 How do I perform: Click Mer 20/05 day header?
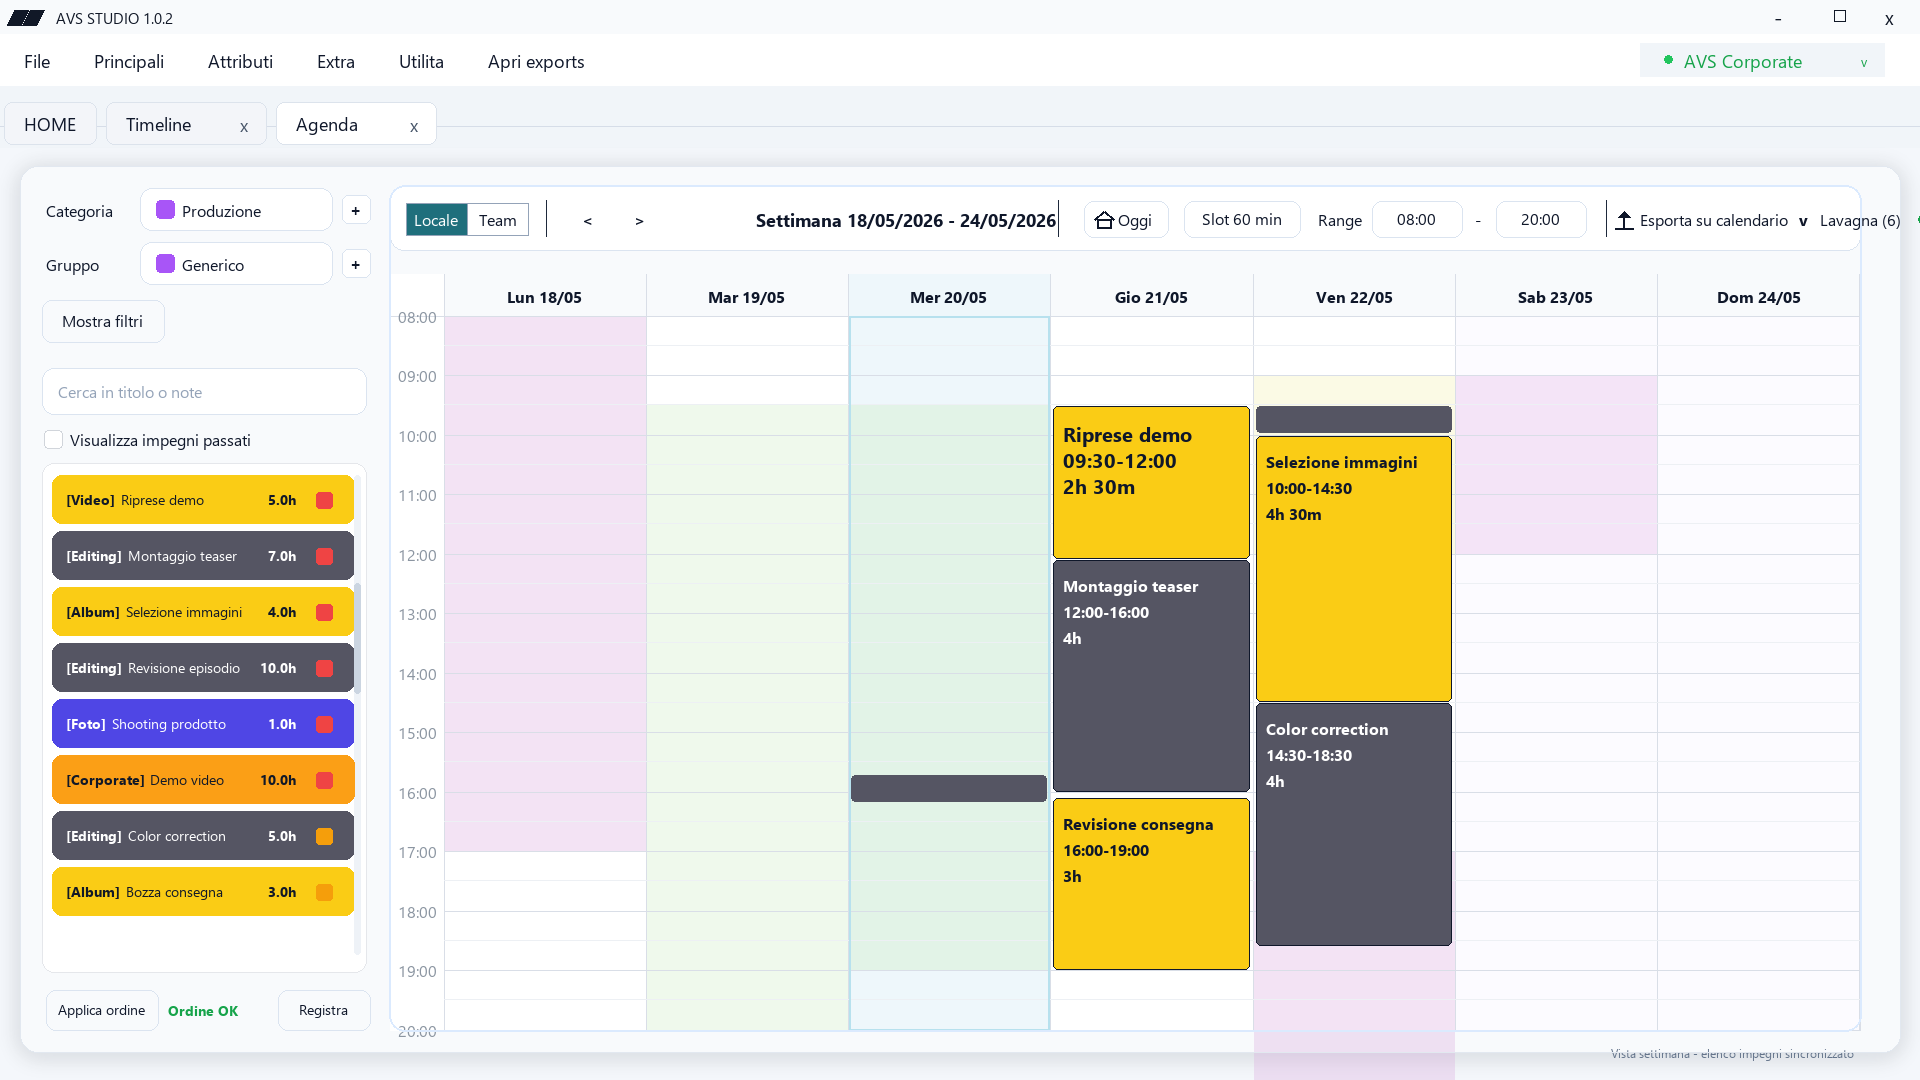coord(949,297)
